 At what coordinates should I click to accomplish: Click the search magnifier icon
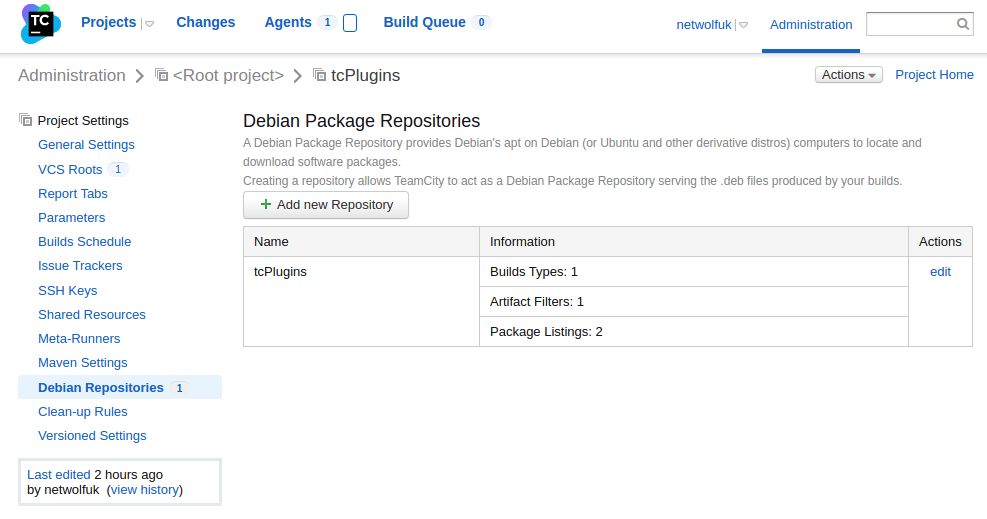(x=962, y=24)
